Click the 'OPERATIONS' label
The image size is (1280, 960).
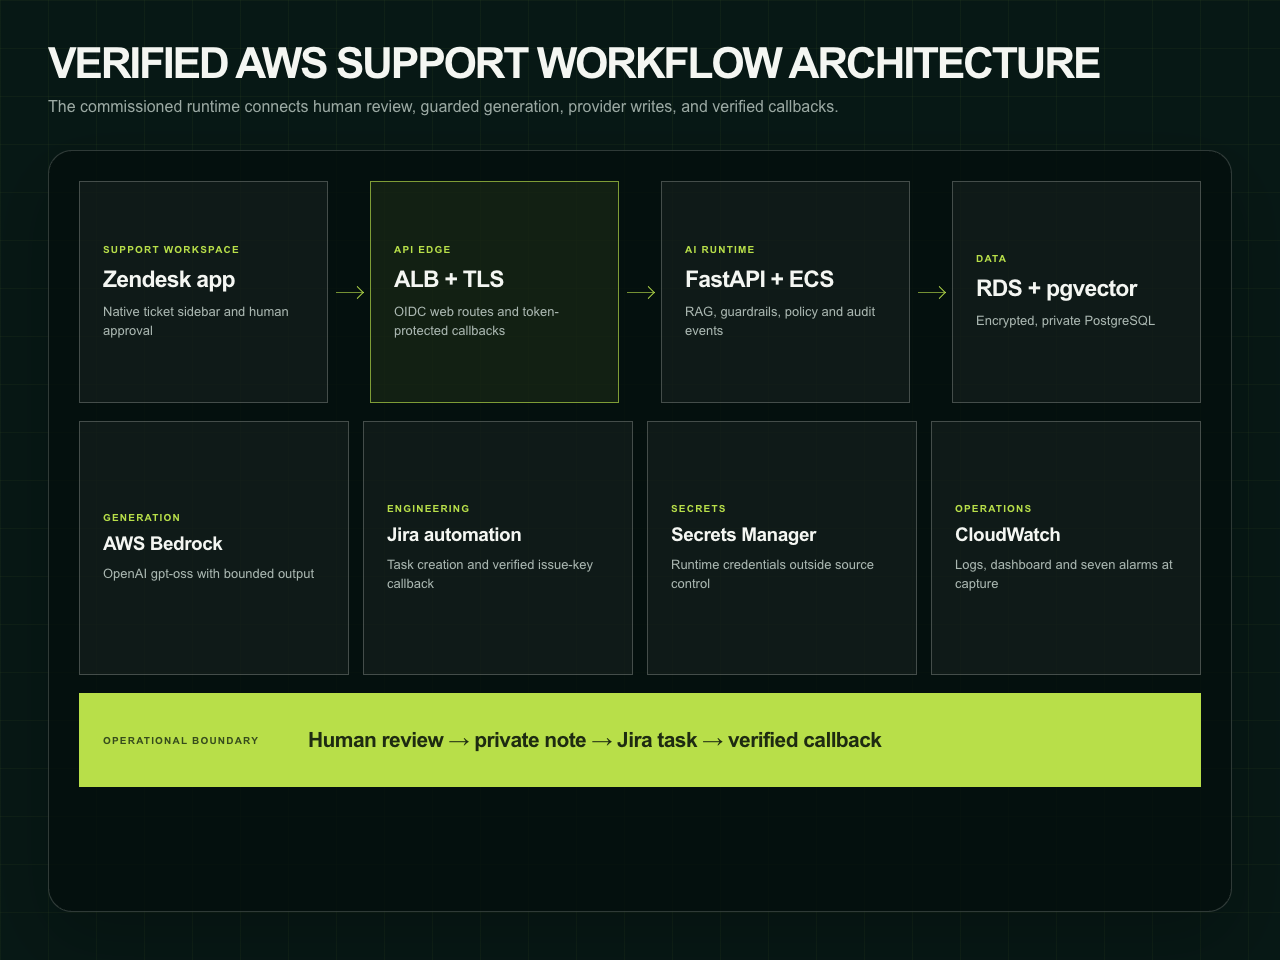tap(993, 509)
